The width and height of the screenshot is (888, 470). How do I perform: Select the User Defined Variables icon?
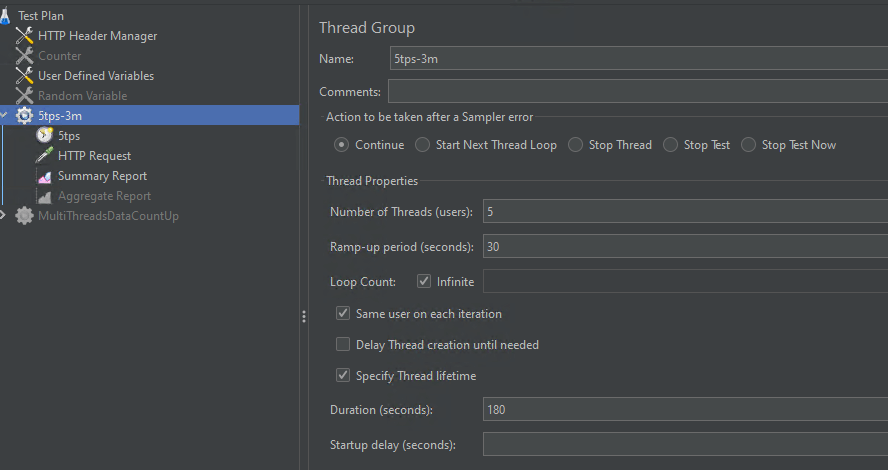24,75
